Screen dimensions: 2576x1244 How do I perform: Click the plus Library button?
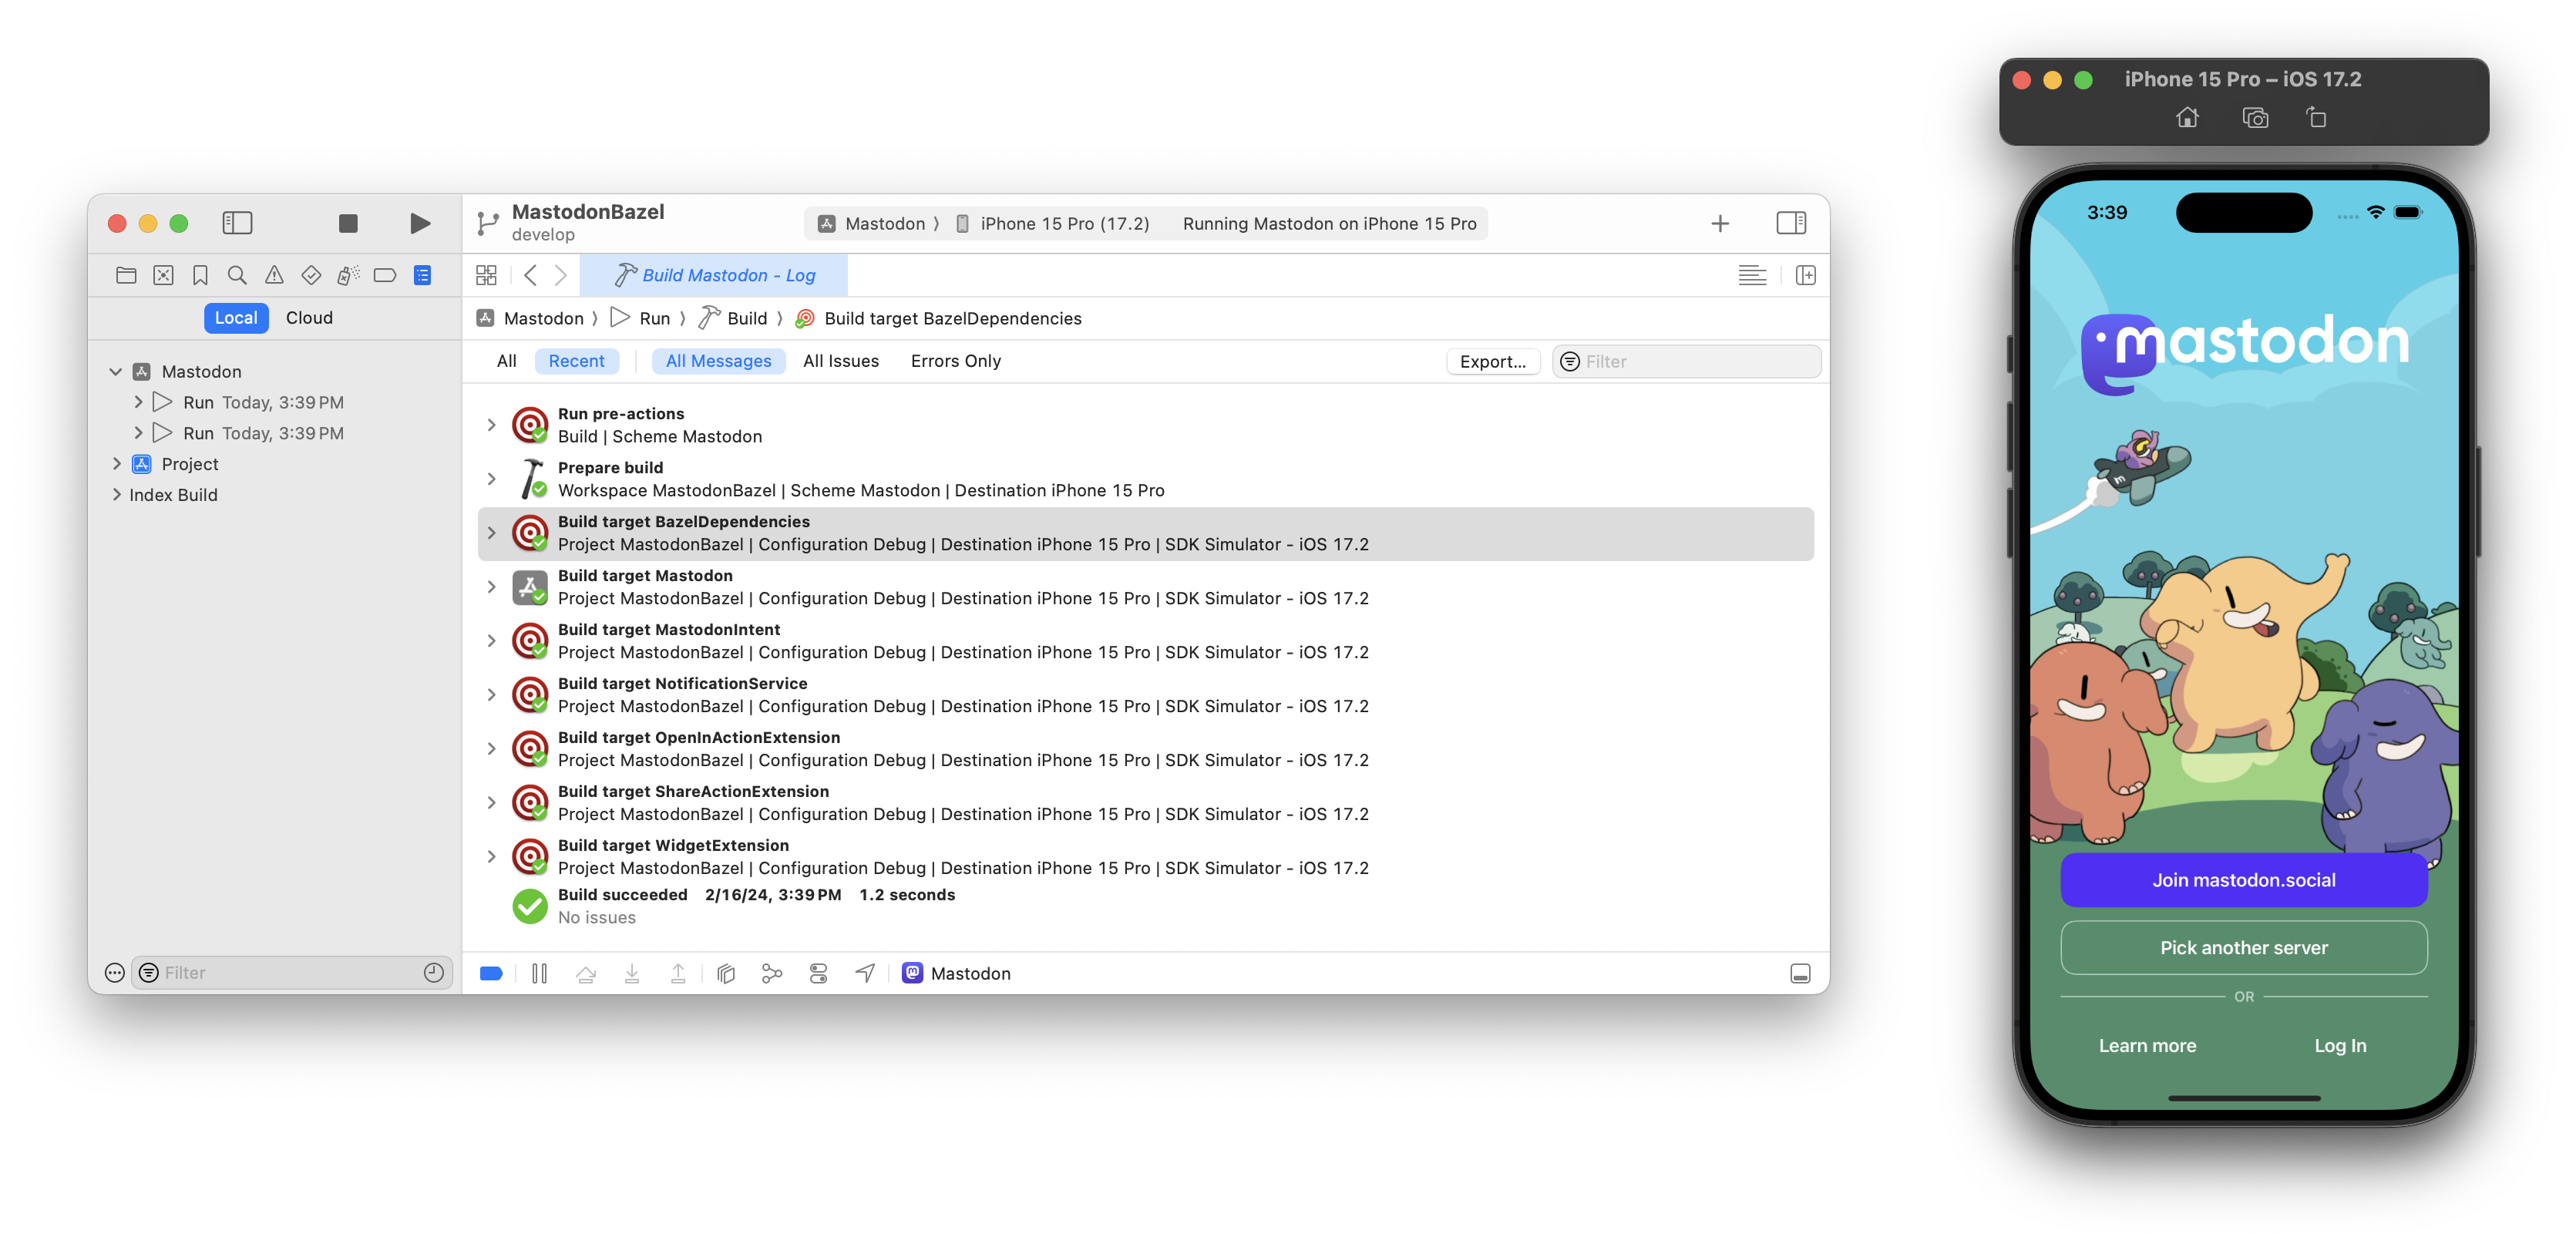tap(1720, 223)
